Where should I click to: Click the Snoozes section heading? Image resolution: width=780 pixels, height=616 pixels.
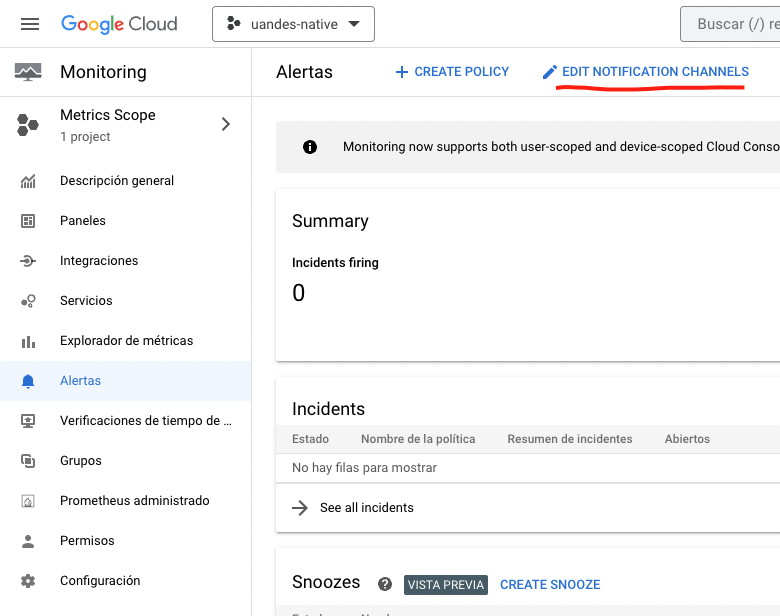326,582
